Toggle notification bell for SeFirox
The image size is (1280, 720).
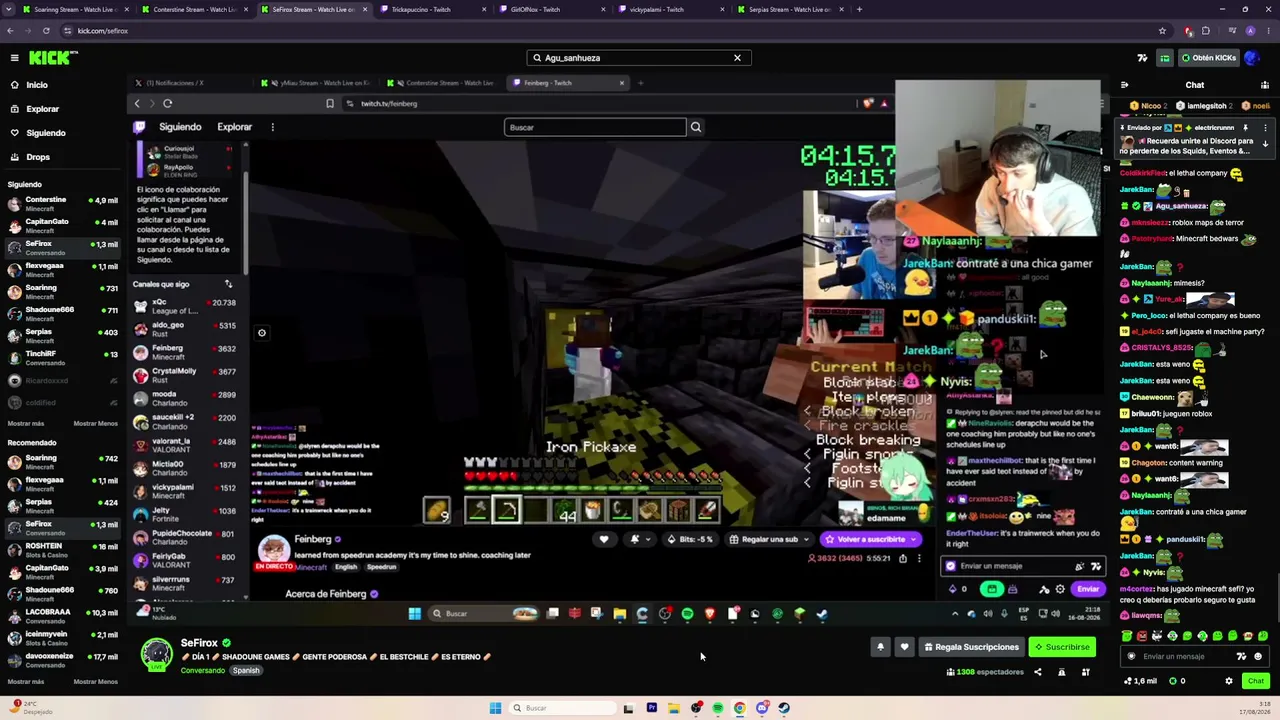tap(880, 647)
